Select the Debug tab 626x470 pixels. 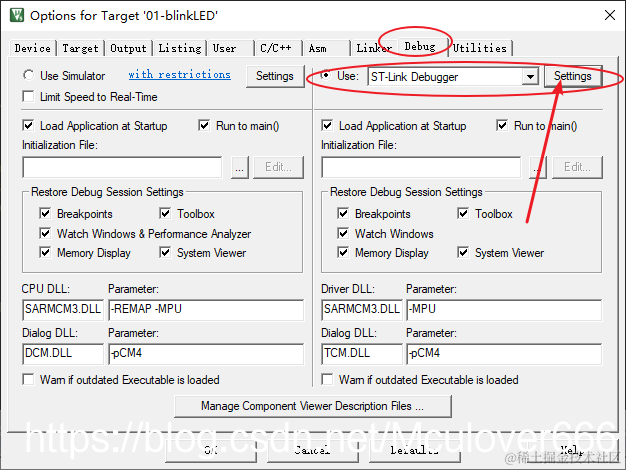pyautogui.click(x=420, y=47)
